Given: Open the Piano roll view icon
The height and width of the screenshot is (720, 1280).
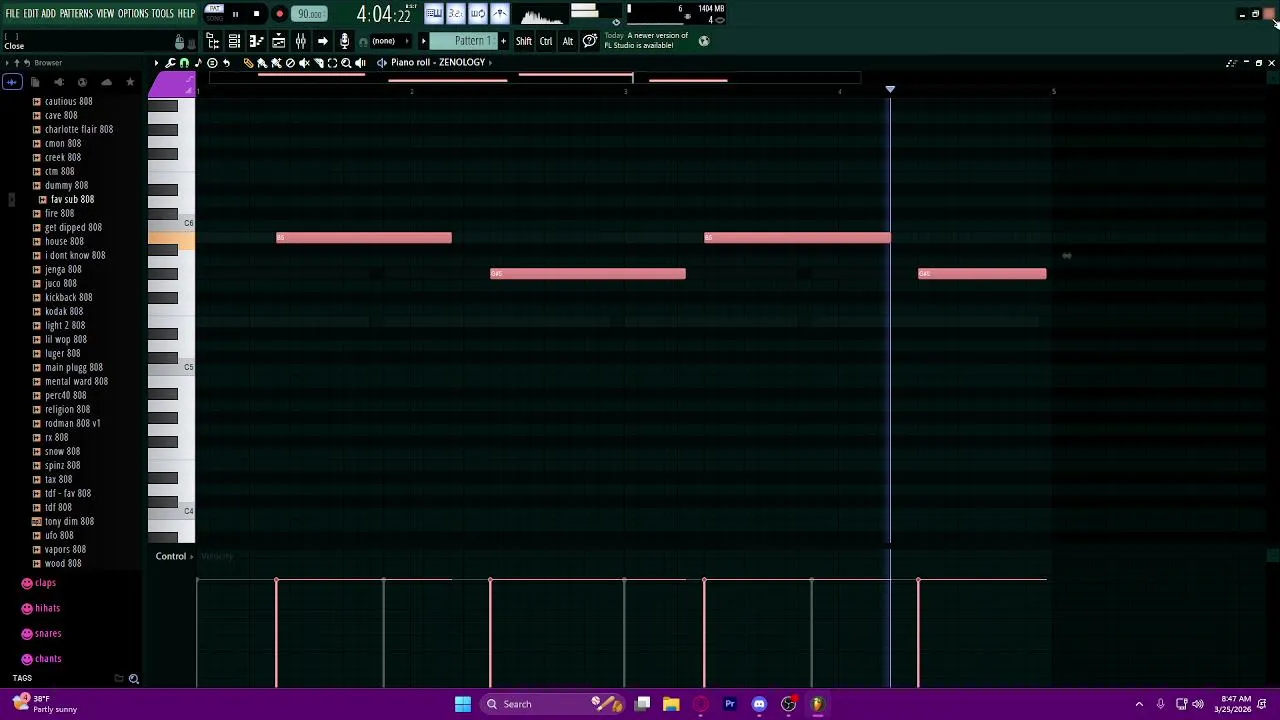Looking at the screenshot, I should click(x=256, y=41).
